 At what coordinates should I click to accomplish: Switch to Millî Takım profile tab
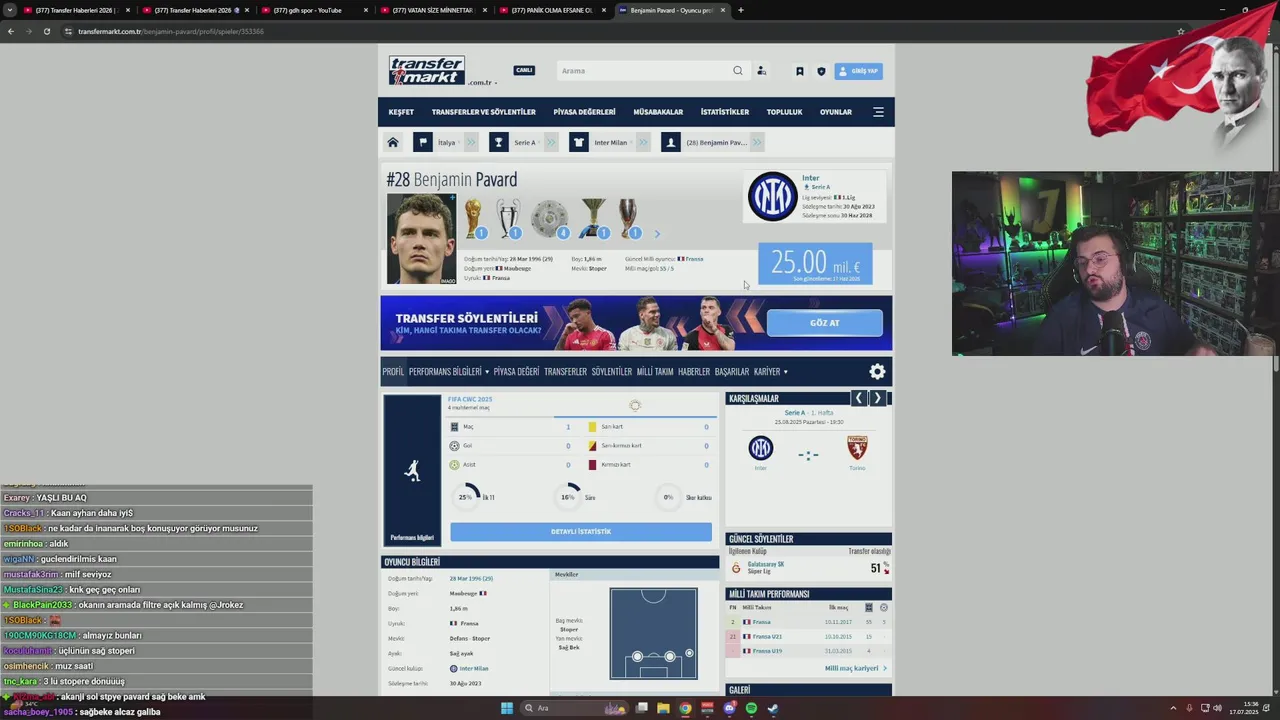tap(655, 372)
